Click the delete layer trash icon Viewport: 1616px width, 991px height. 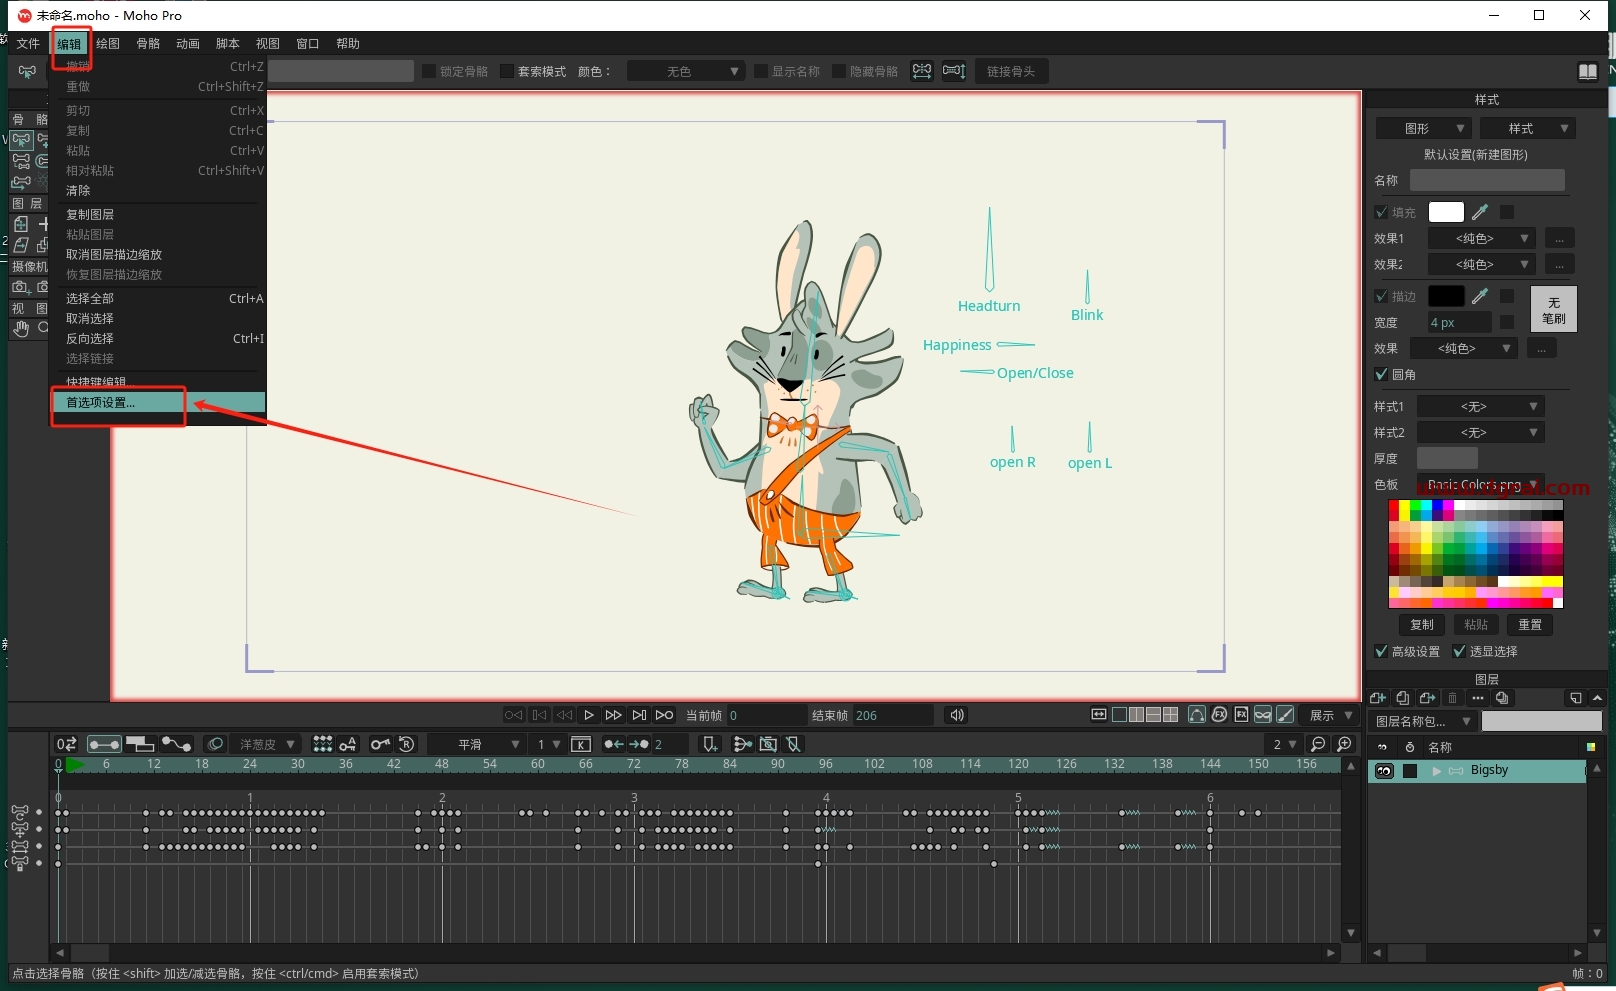point(1453,698)
